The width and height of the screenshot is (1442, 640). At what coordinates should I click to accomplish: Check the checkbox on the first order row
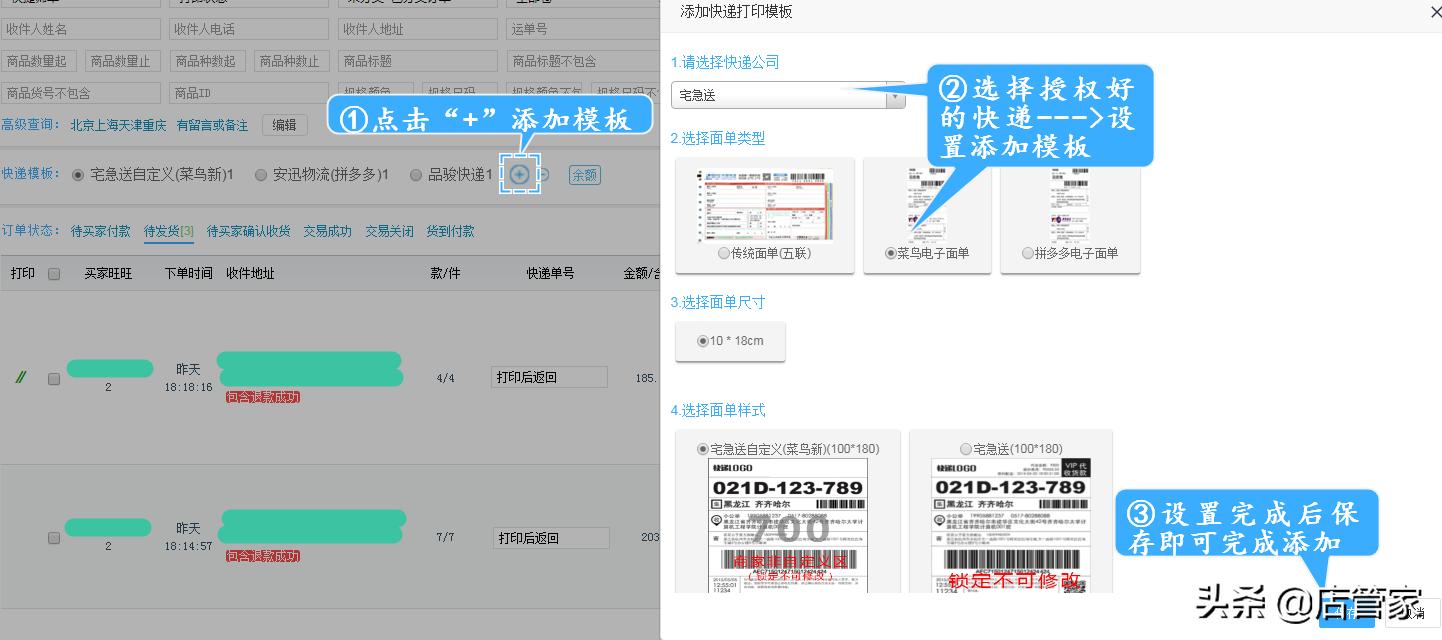pyautogui.click(x=53, y=377)
